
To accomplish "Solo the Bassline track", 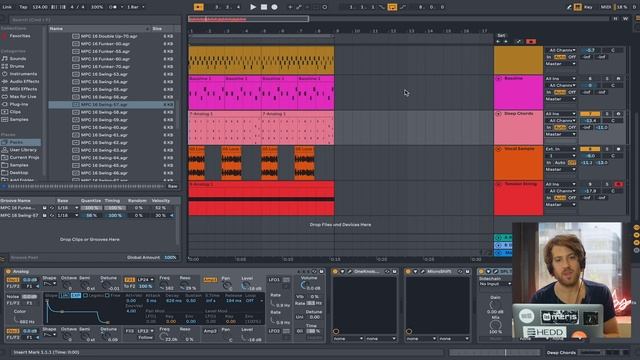I will [607, 78].
